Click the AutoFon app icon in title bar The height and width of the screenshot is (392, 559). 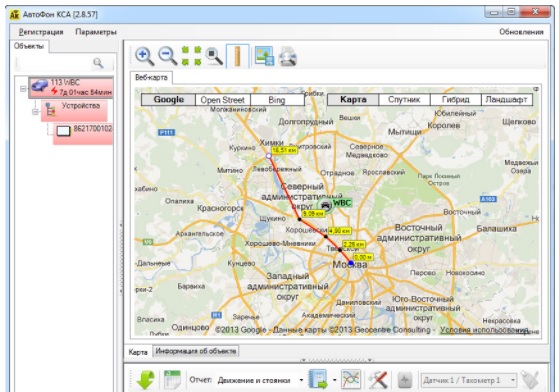click(x=14, y=15)
